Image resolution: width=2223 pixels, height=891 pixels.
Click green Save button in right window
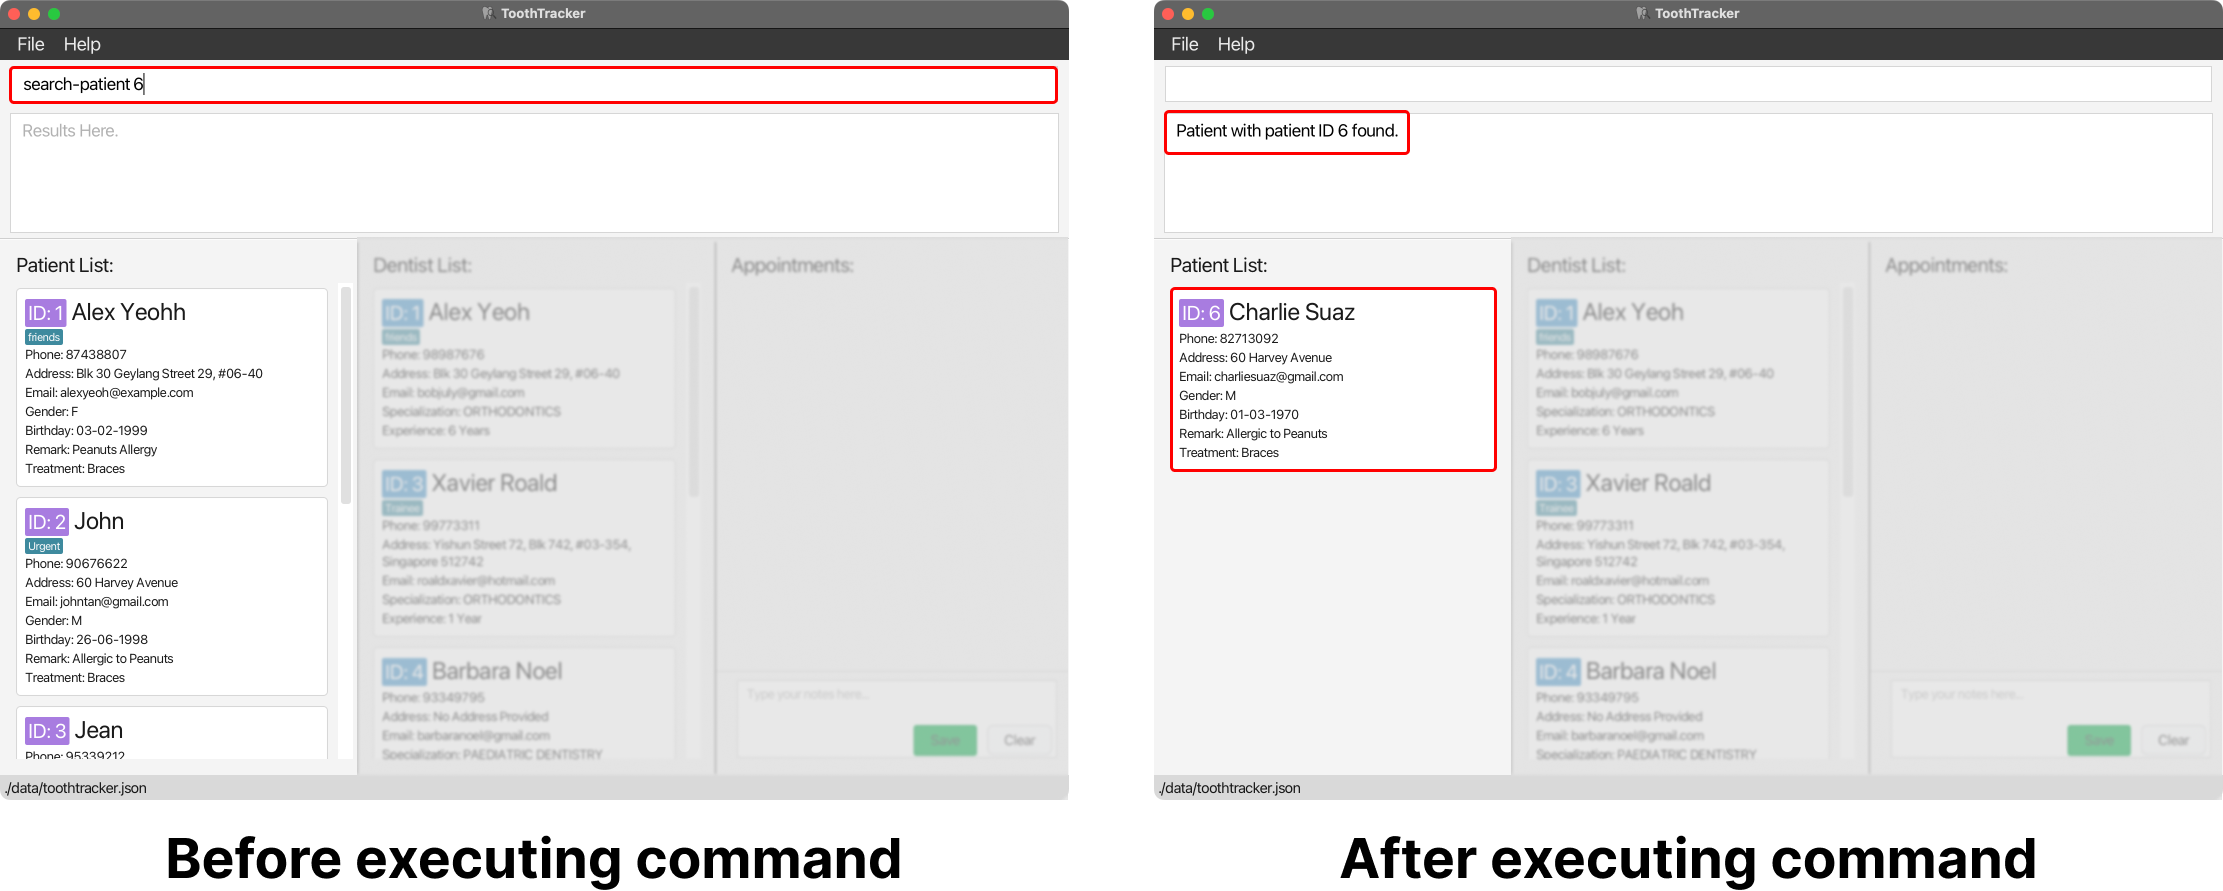pos(2099,740)
